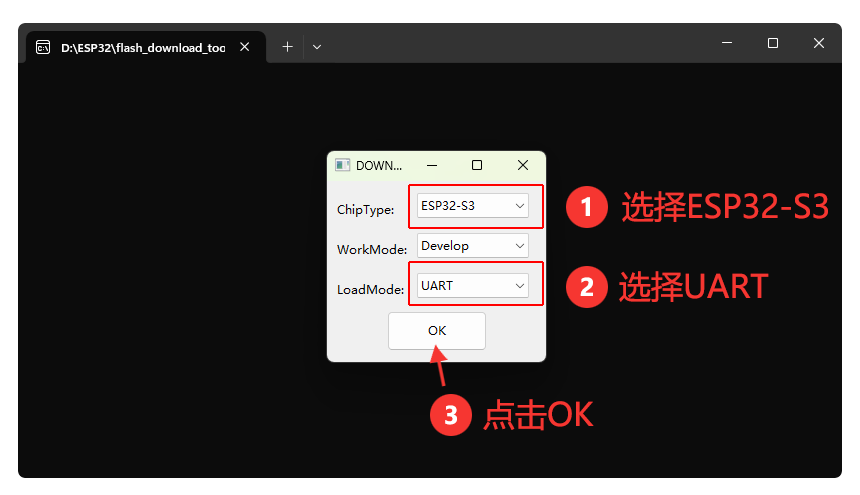The width and height of the screenshot is (860, 495).
Task: Click the DOWN... dialog app icon
Action: tap(342, 166)
